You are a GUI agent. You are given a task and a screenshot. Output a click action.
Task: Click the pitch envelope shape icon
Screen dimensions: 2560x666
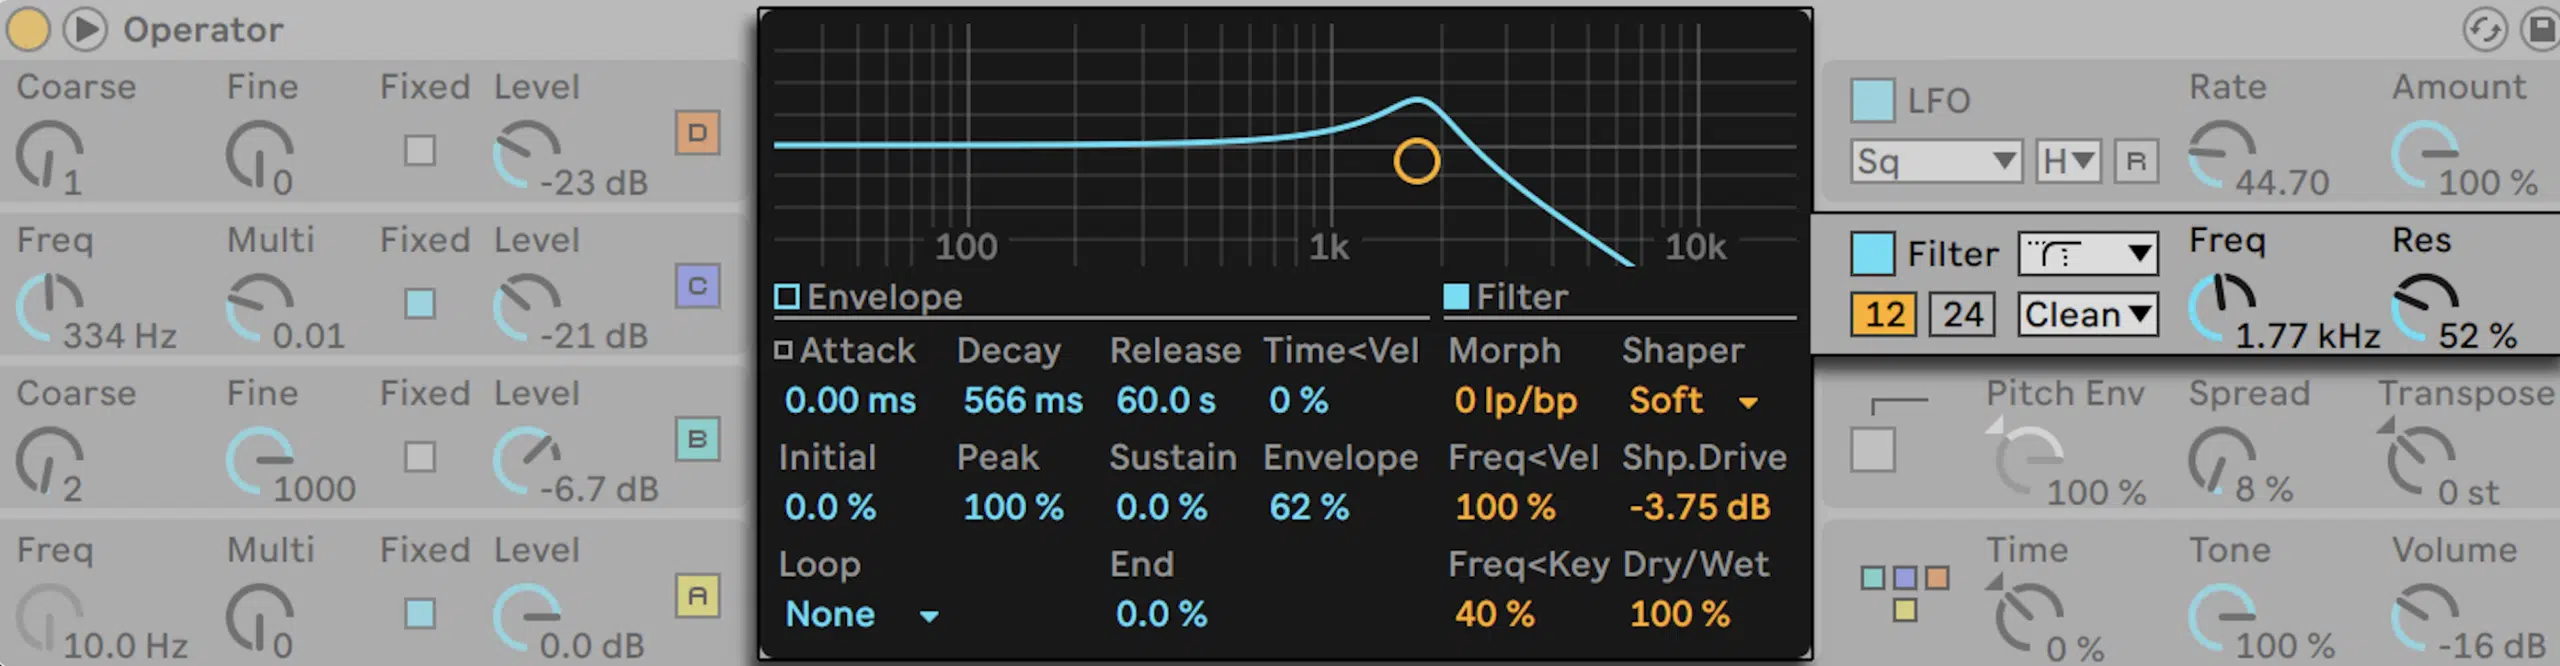pos(1899,406)
